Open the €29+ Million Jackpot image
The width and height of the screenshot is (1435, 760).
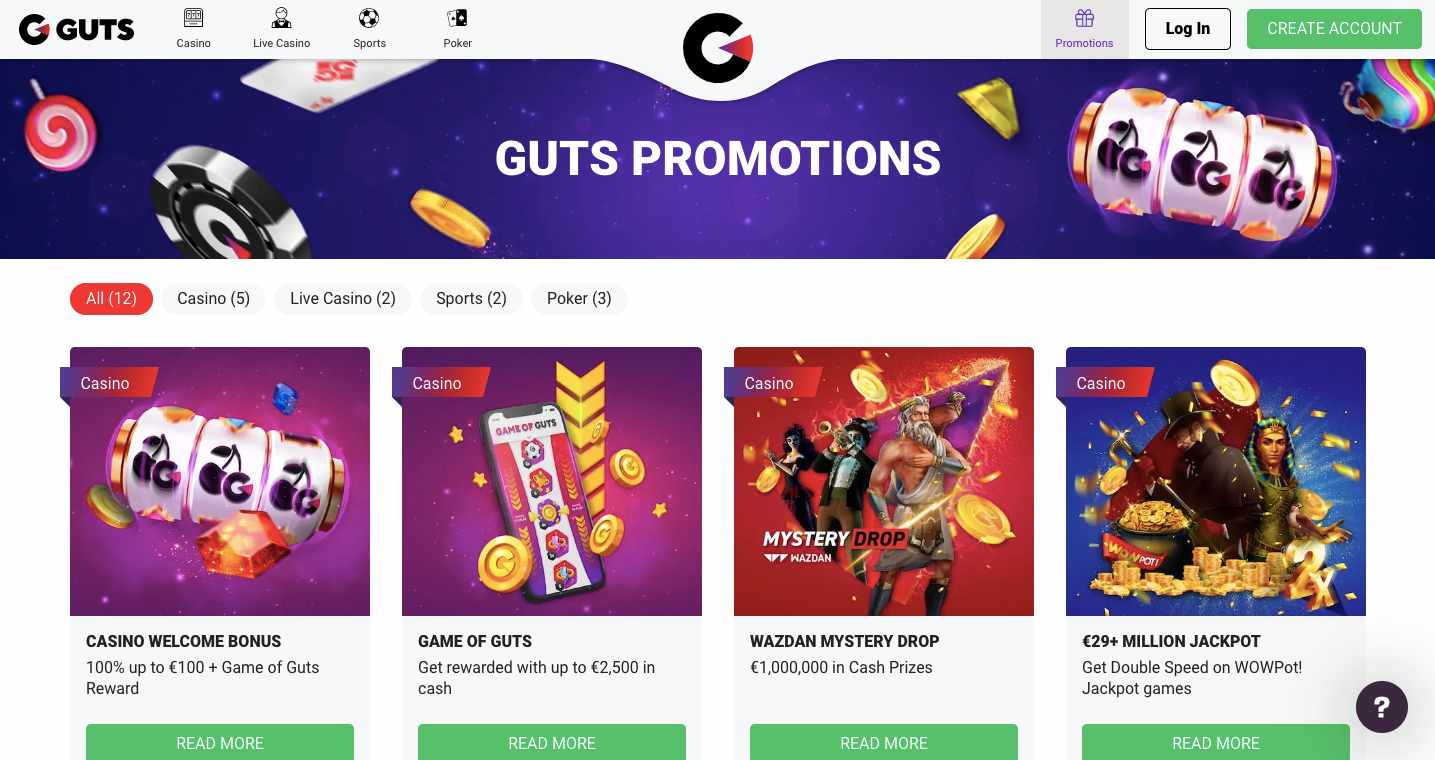pos(1216,481)
